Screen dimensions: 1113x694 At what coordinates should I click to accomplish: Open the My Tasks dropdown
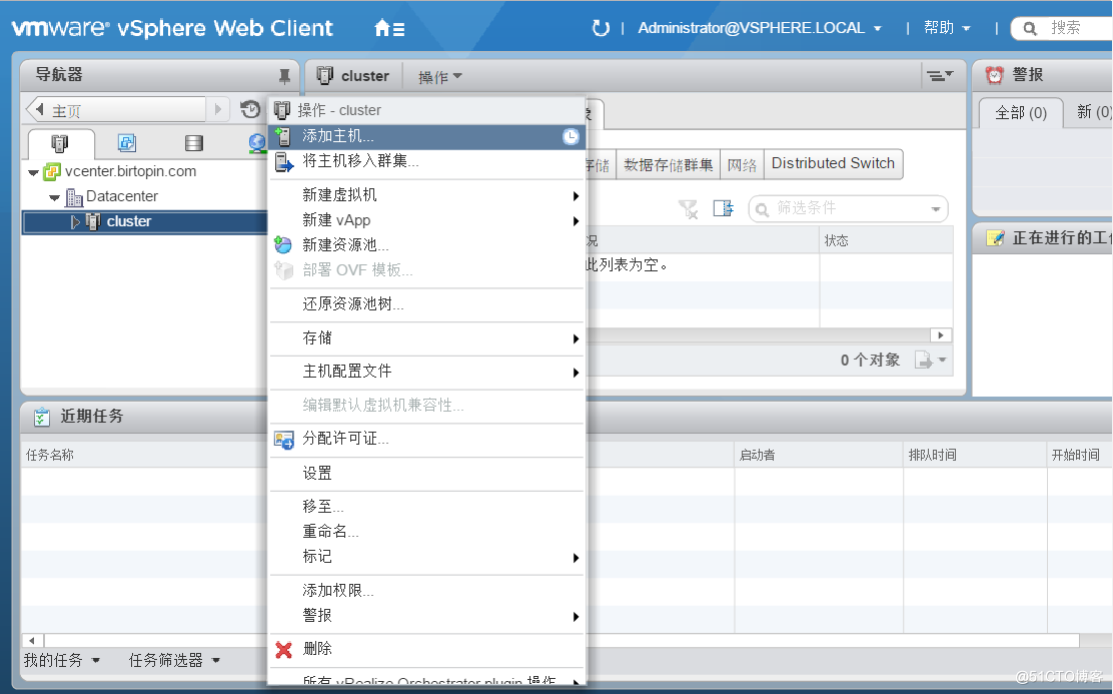[61, 661]
